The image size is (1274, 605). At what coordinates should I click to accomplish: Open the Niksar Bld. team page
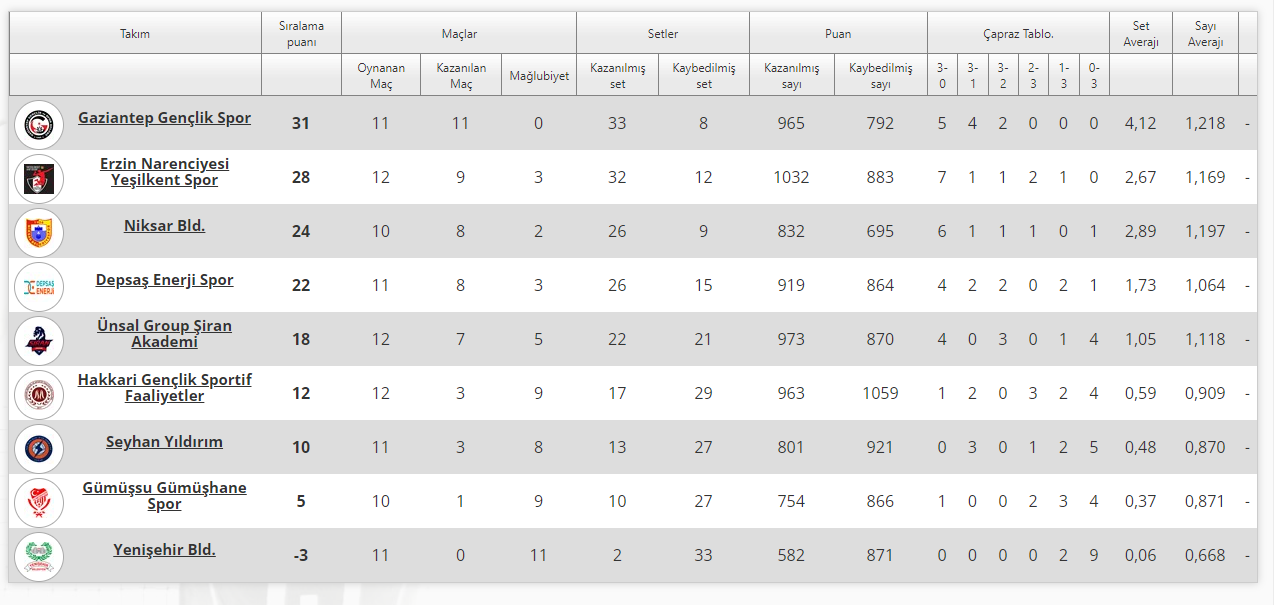pos(164,226)
